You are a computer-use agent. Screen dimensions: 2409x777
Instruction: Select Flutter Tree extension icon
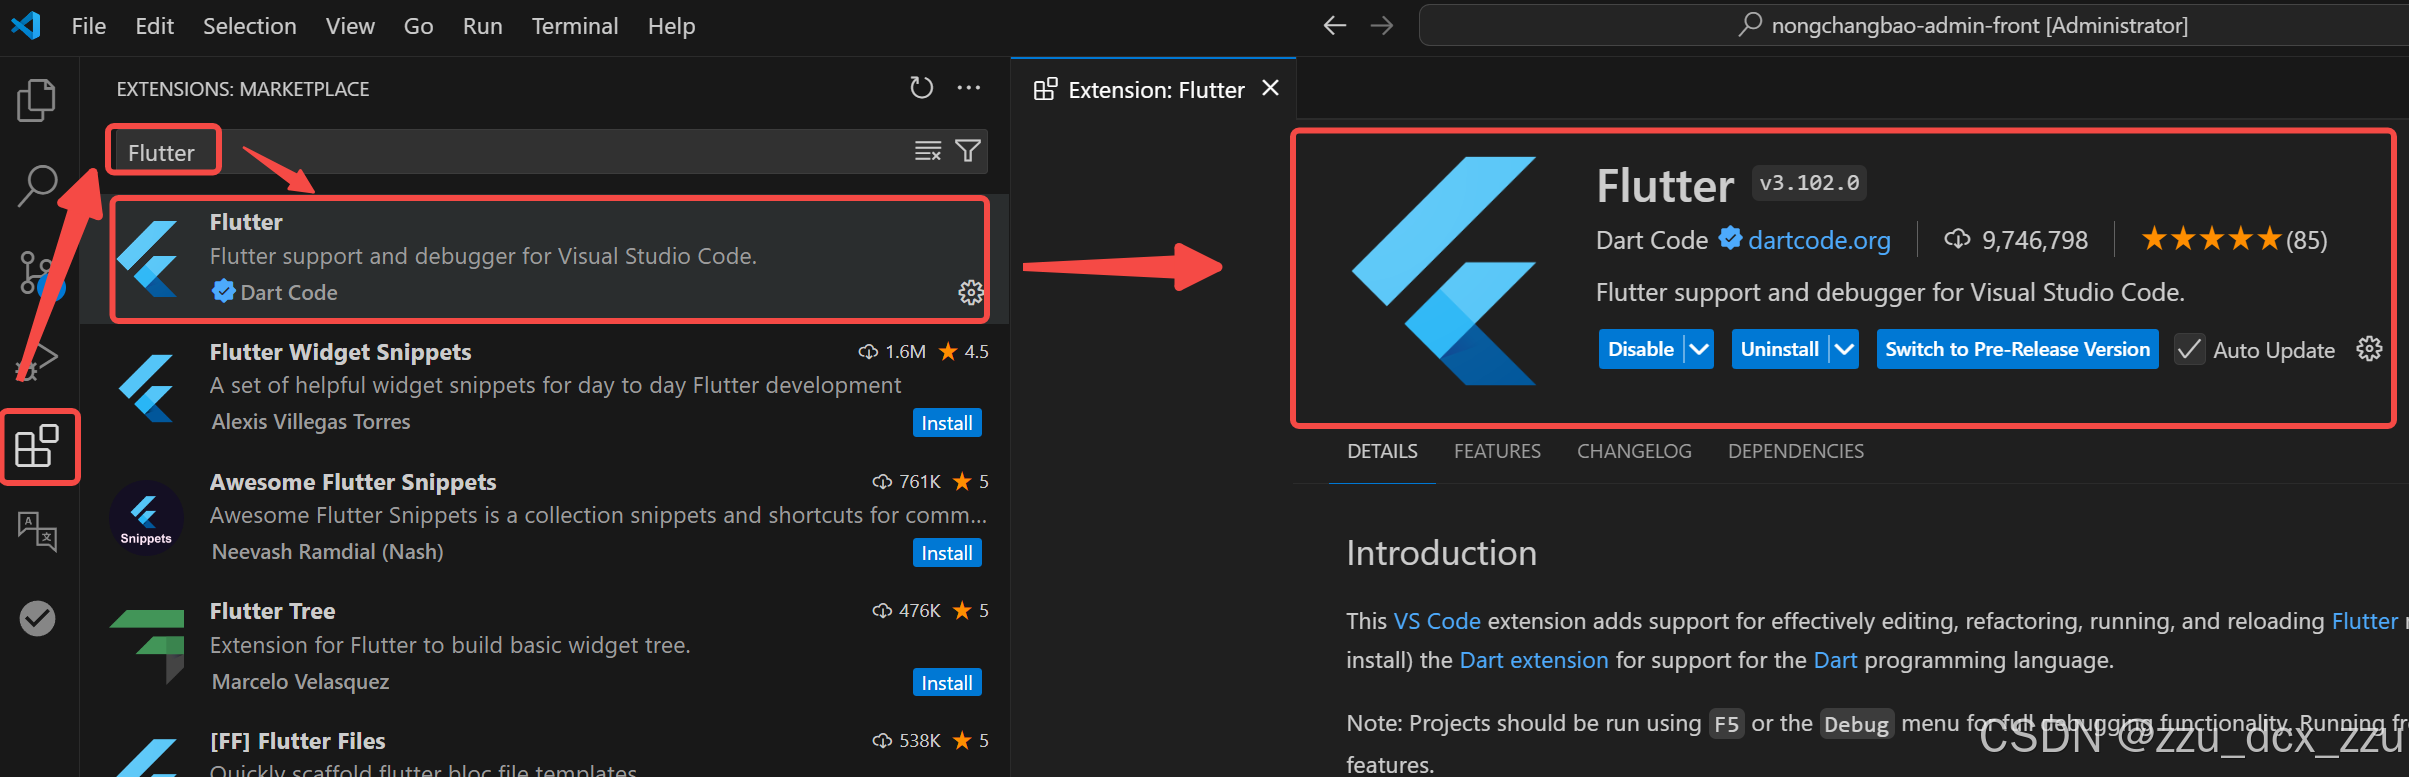(147, 646)
